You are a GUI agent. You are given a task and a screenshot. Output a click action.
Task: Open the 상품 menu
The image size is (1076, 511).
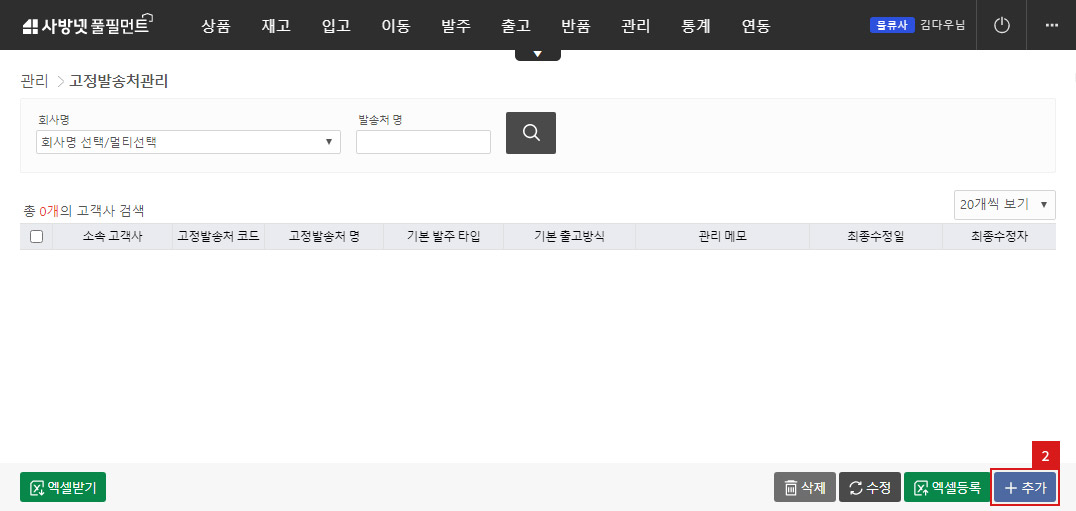point(215,26)
